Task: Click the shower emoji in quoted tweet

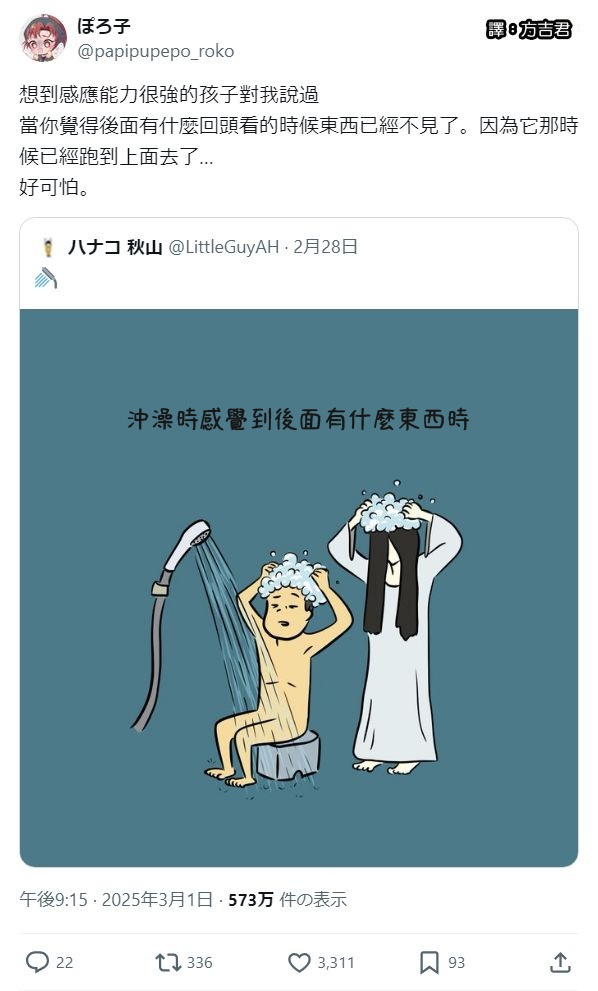Action: 46,278
